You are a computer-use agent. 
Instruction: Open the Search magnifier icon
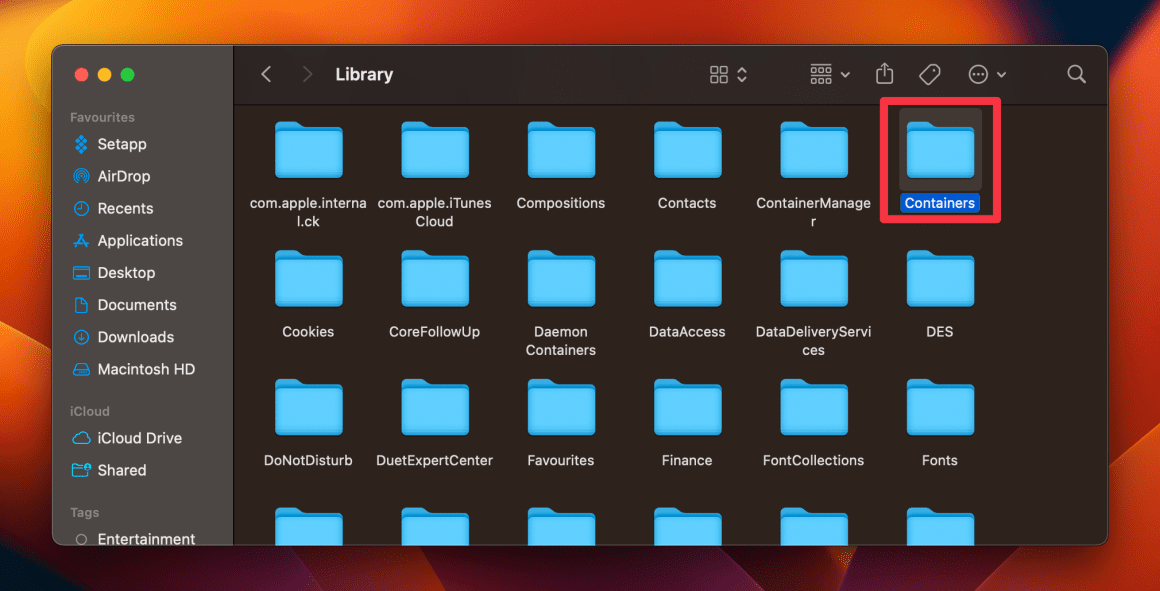[x=1076, y=73]
